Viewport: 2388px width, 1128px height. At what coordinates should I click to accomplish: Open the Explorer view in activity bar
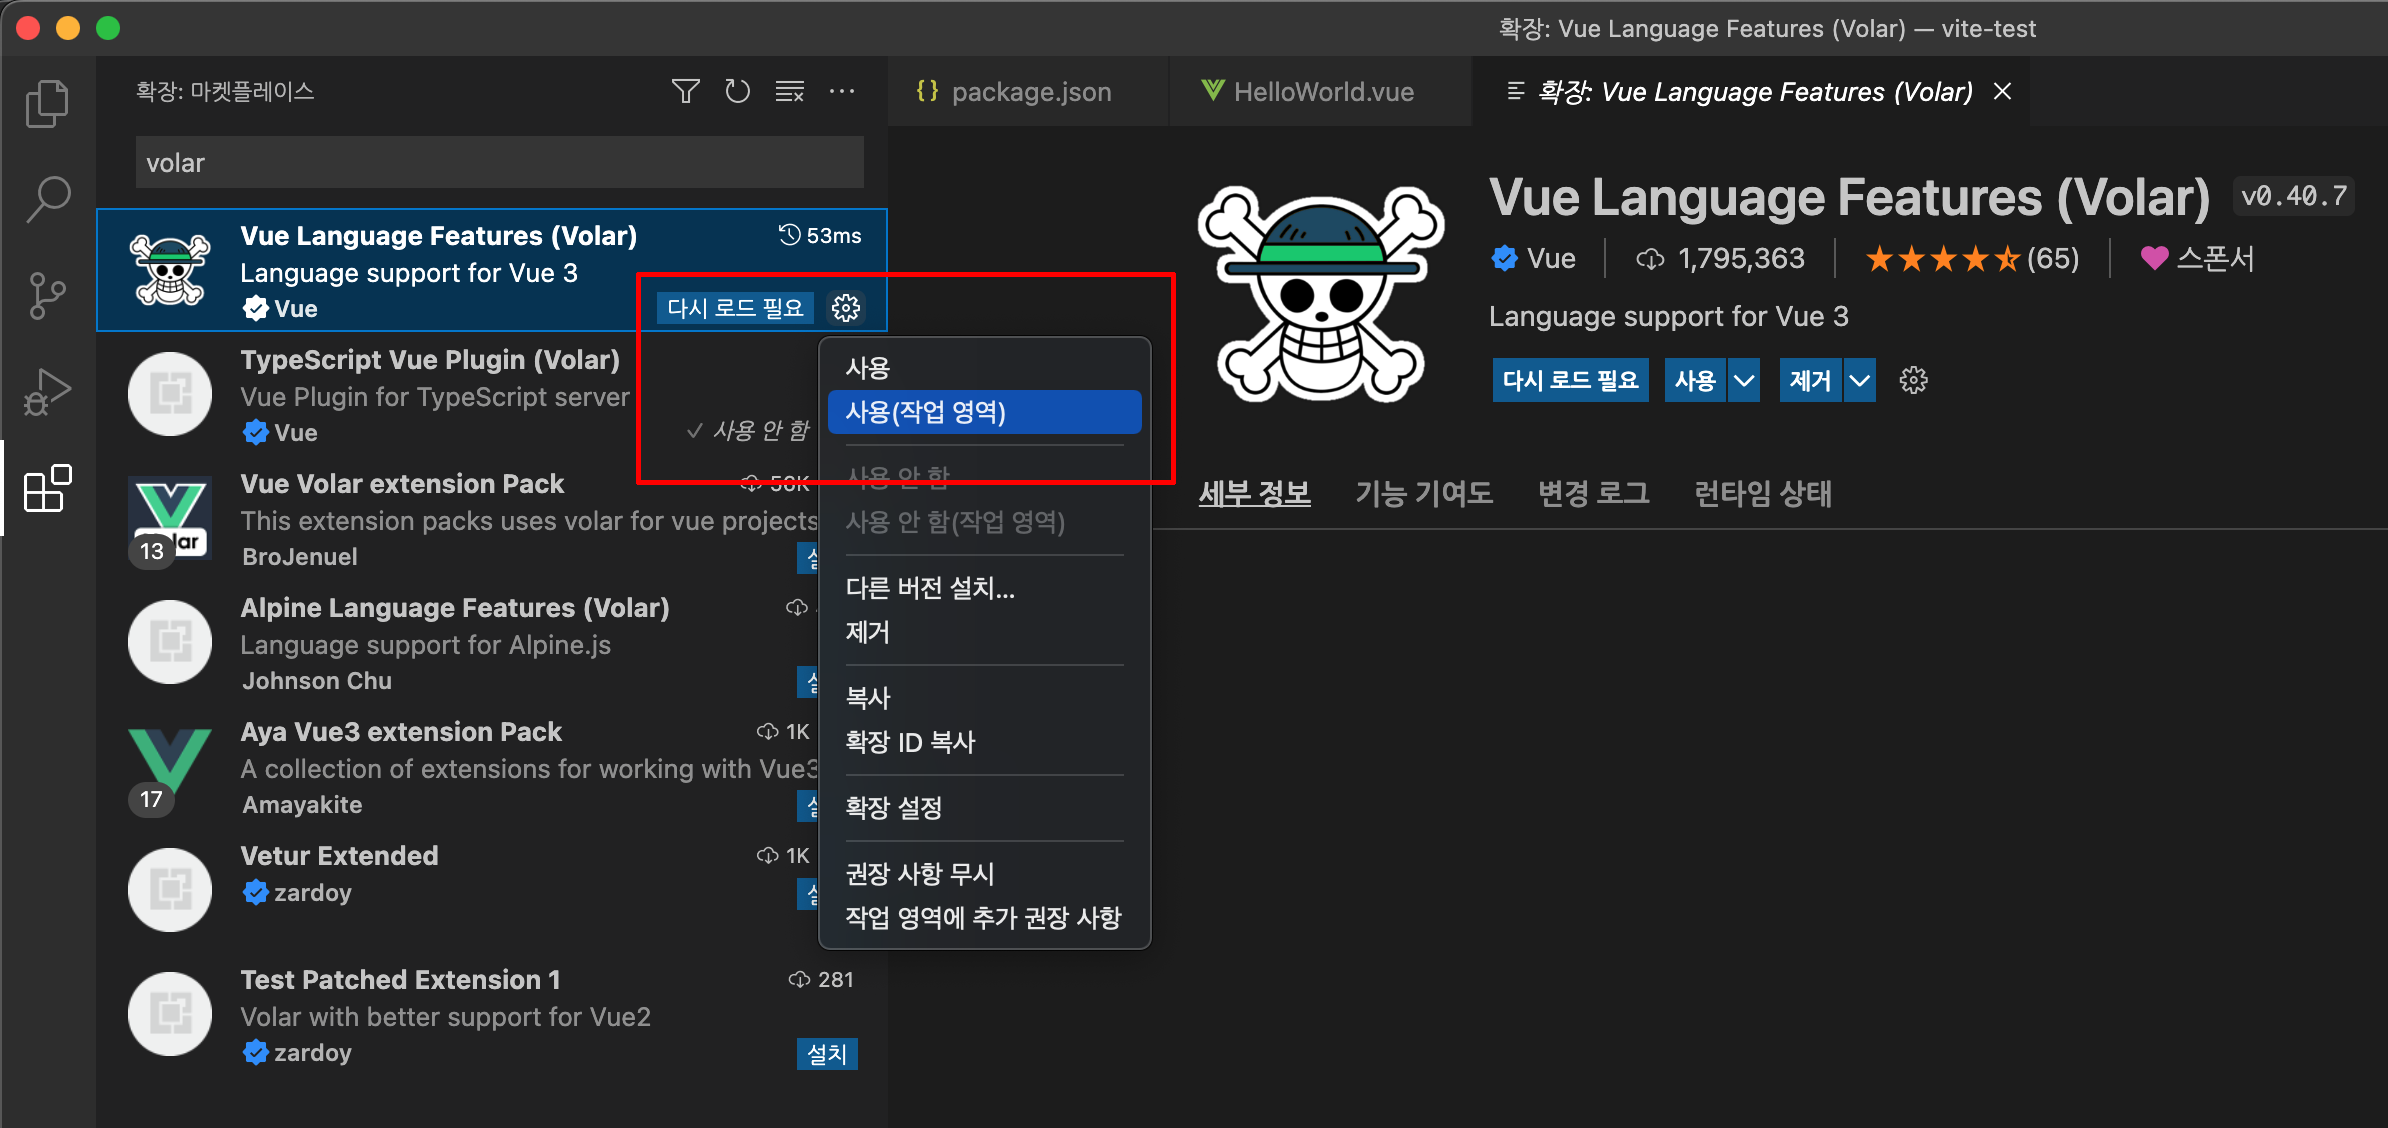coord(47,104)
